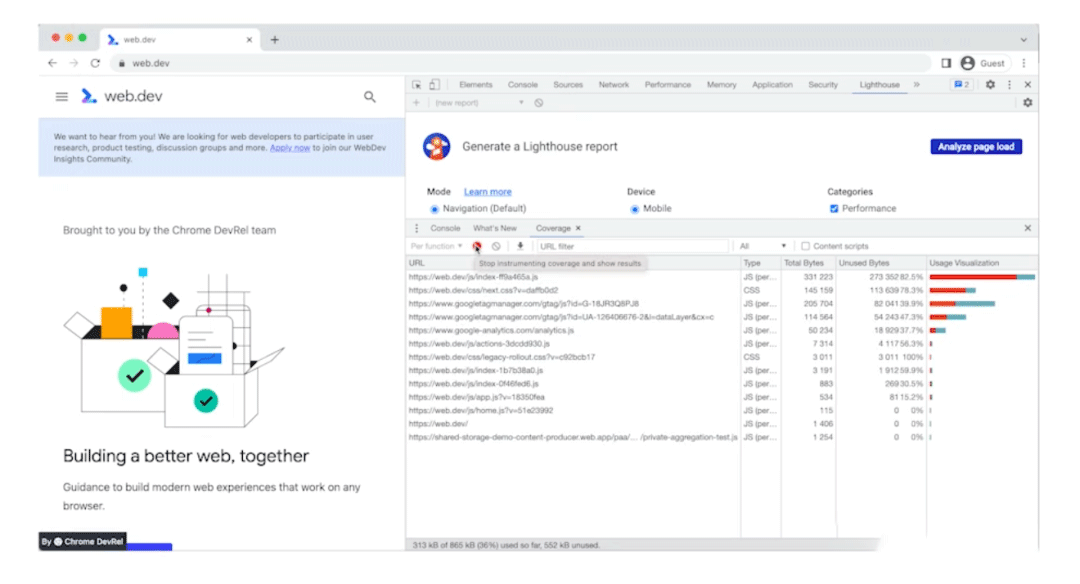
Task: Click the web.dev address bar
Action: (x=523, y=63)
